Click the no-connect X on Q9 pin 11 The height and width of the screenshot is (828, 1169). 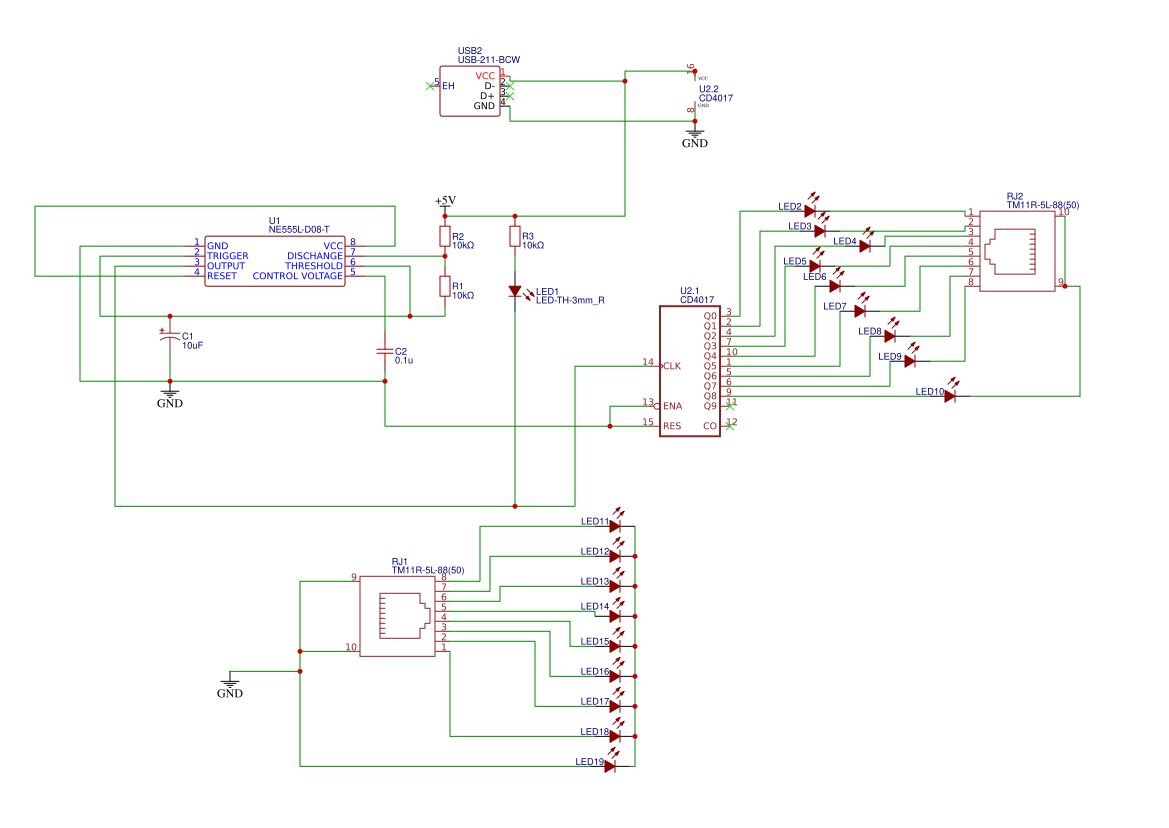(731, 406)
